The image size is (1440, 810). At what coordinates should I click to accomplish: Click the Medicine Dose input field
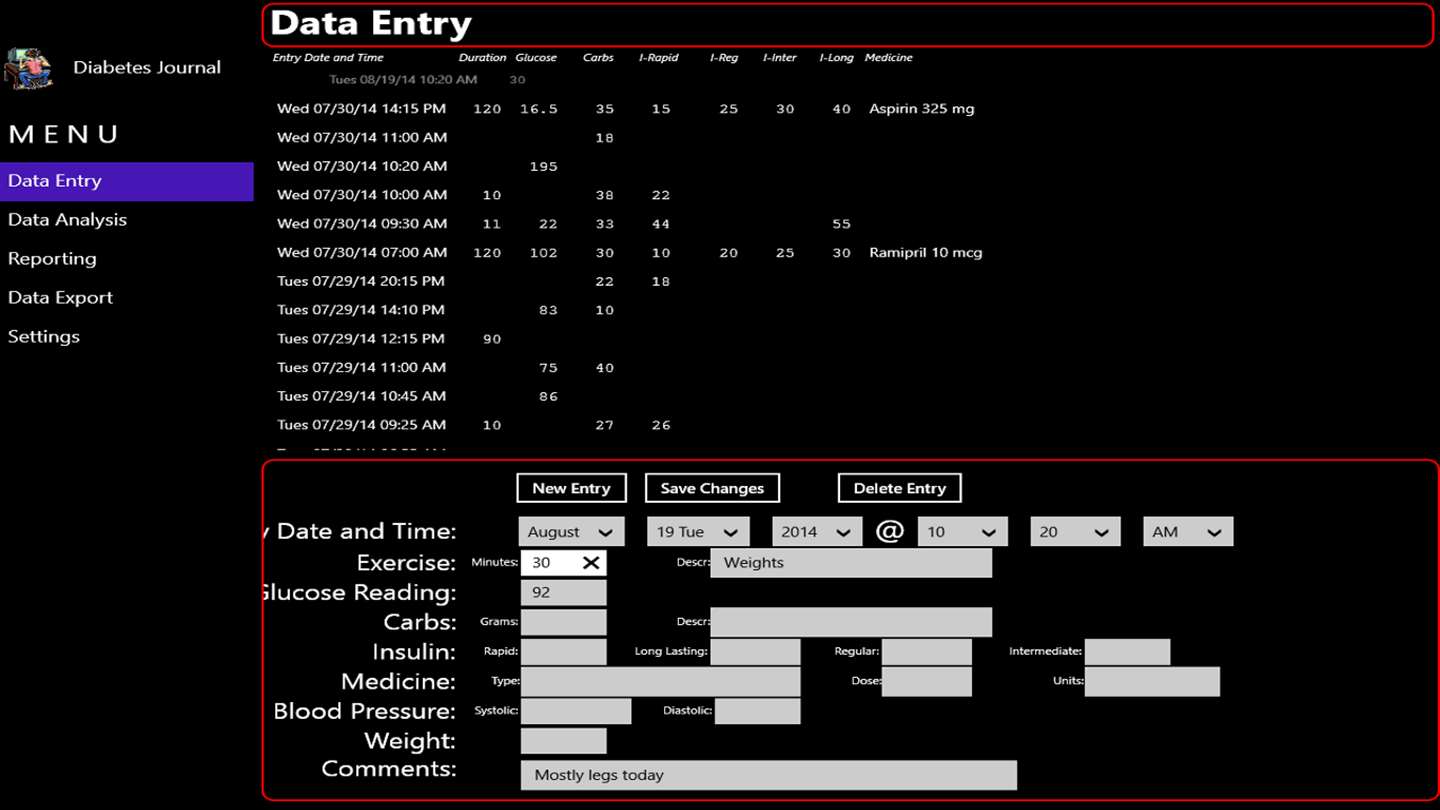coord(926,682)
